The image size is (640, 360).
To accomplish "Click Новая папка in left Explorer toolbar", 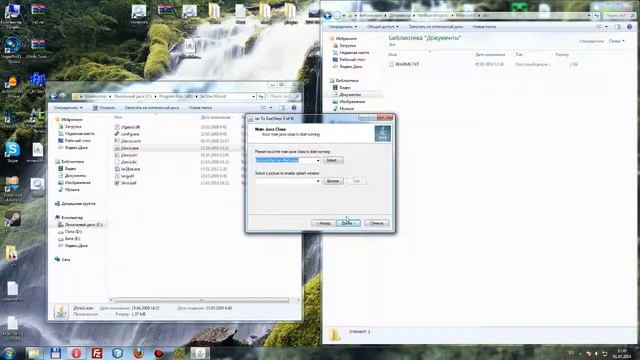I will click(200, 108).
